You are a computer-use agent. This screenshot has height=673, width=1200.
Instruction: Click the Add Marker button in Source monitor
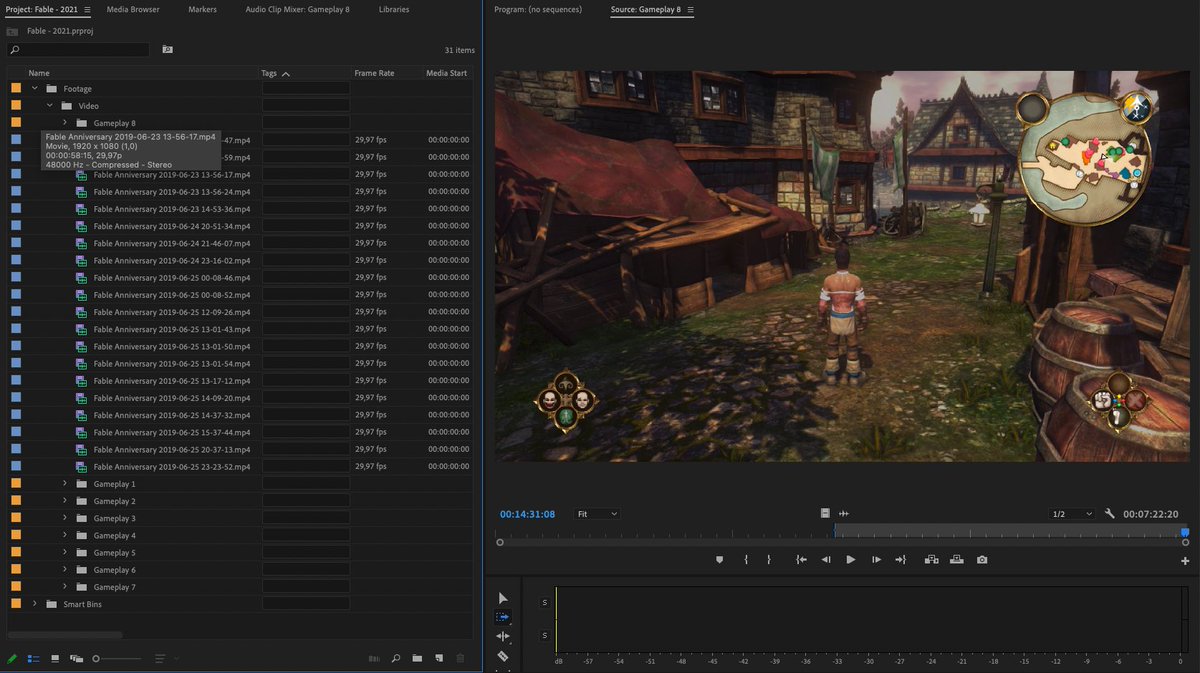pos(719,560)
